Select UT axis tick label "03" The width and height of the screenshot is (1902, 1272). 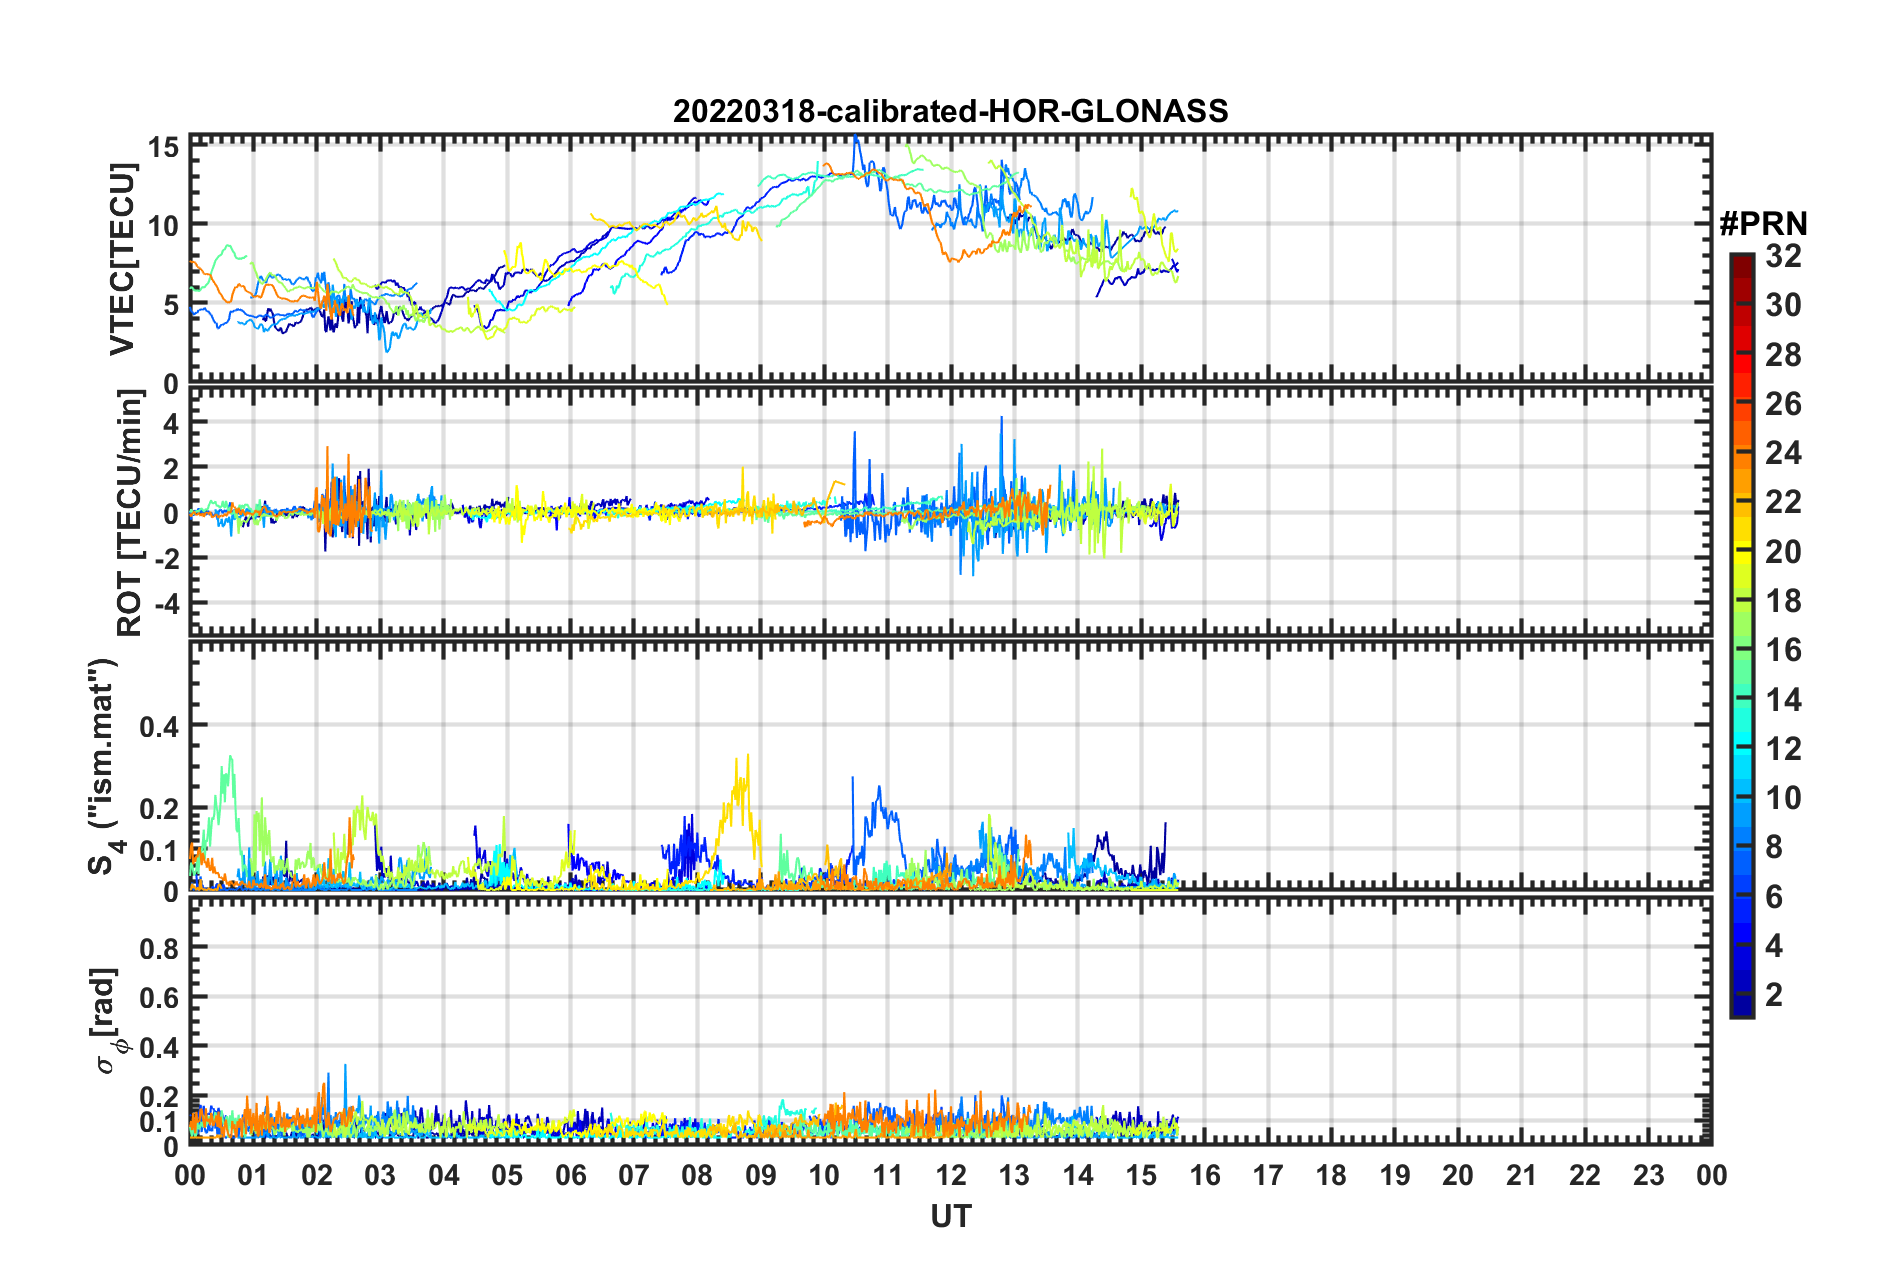point(380,1175)
